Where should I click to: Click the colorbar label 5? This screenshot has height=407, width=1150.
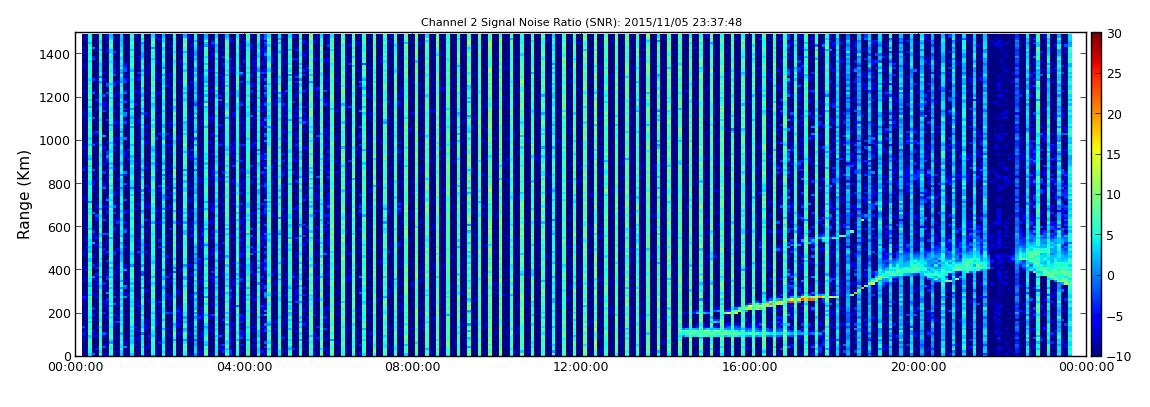coord(1111,235)
